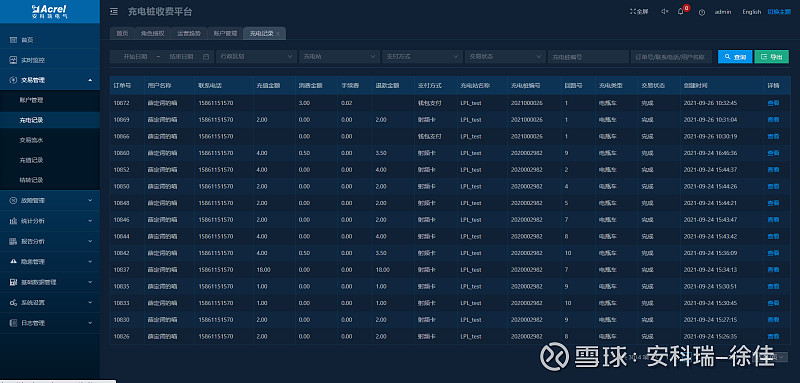
Task: Open the calendar icon in date range
Action: [x=206, y=57]
